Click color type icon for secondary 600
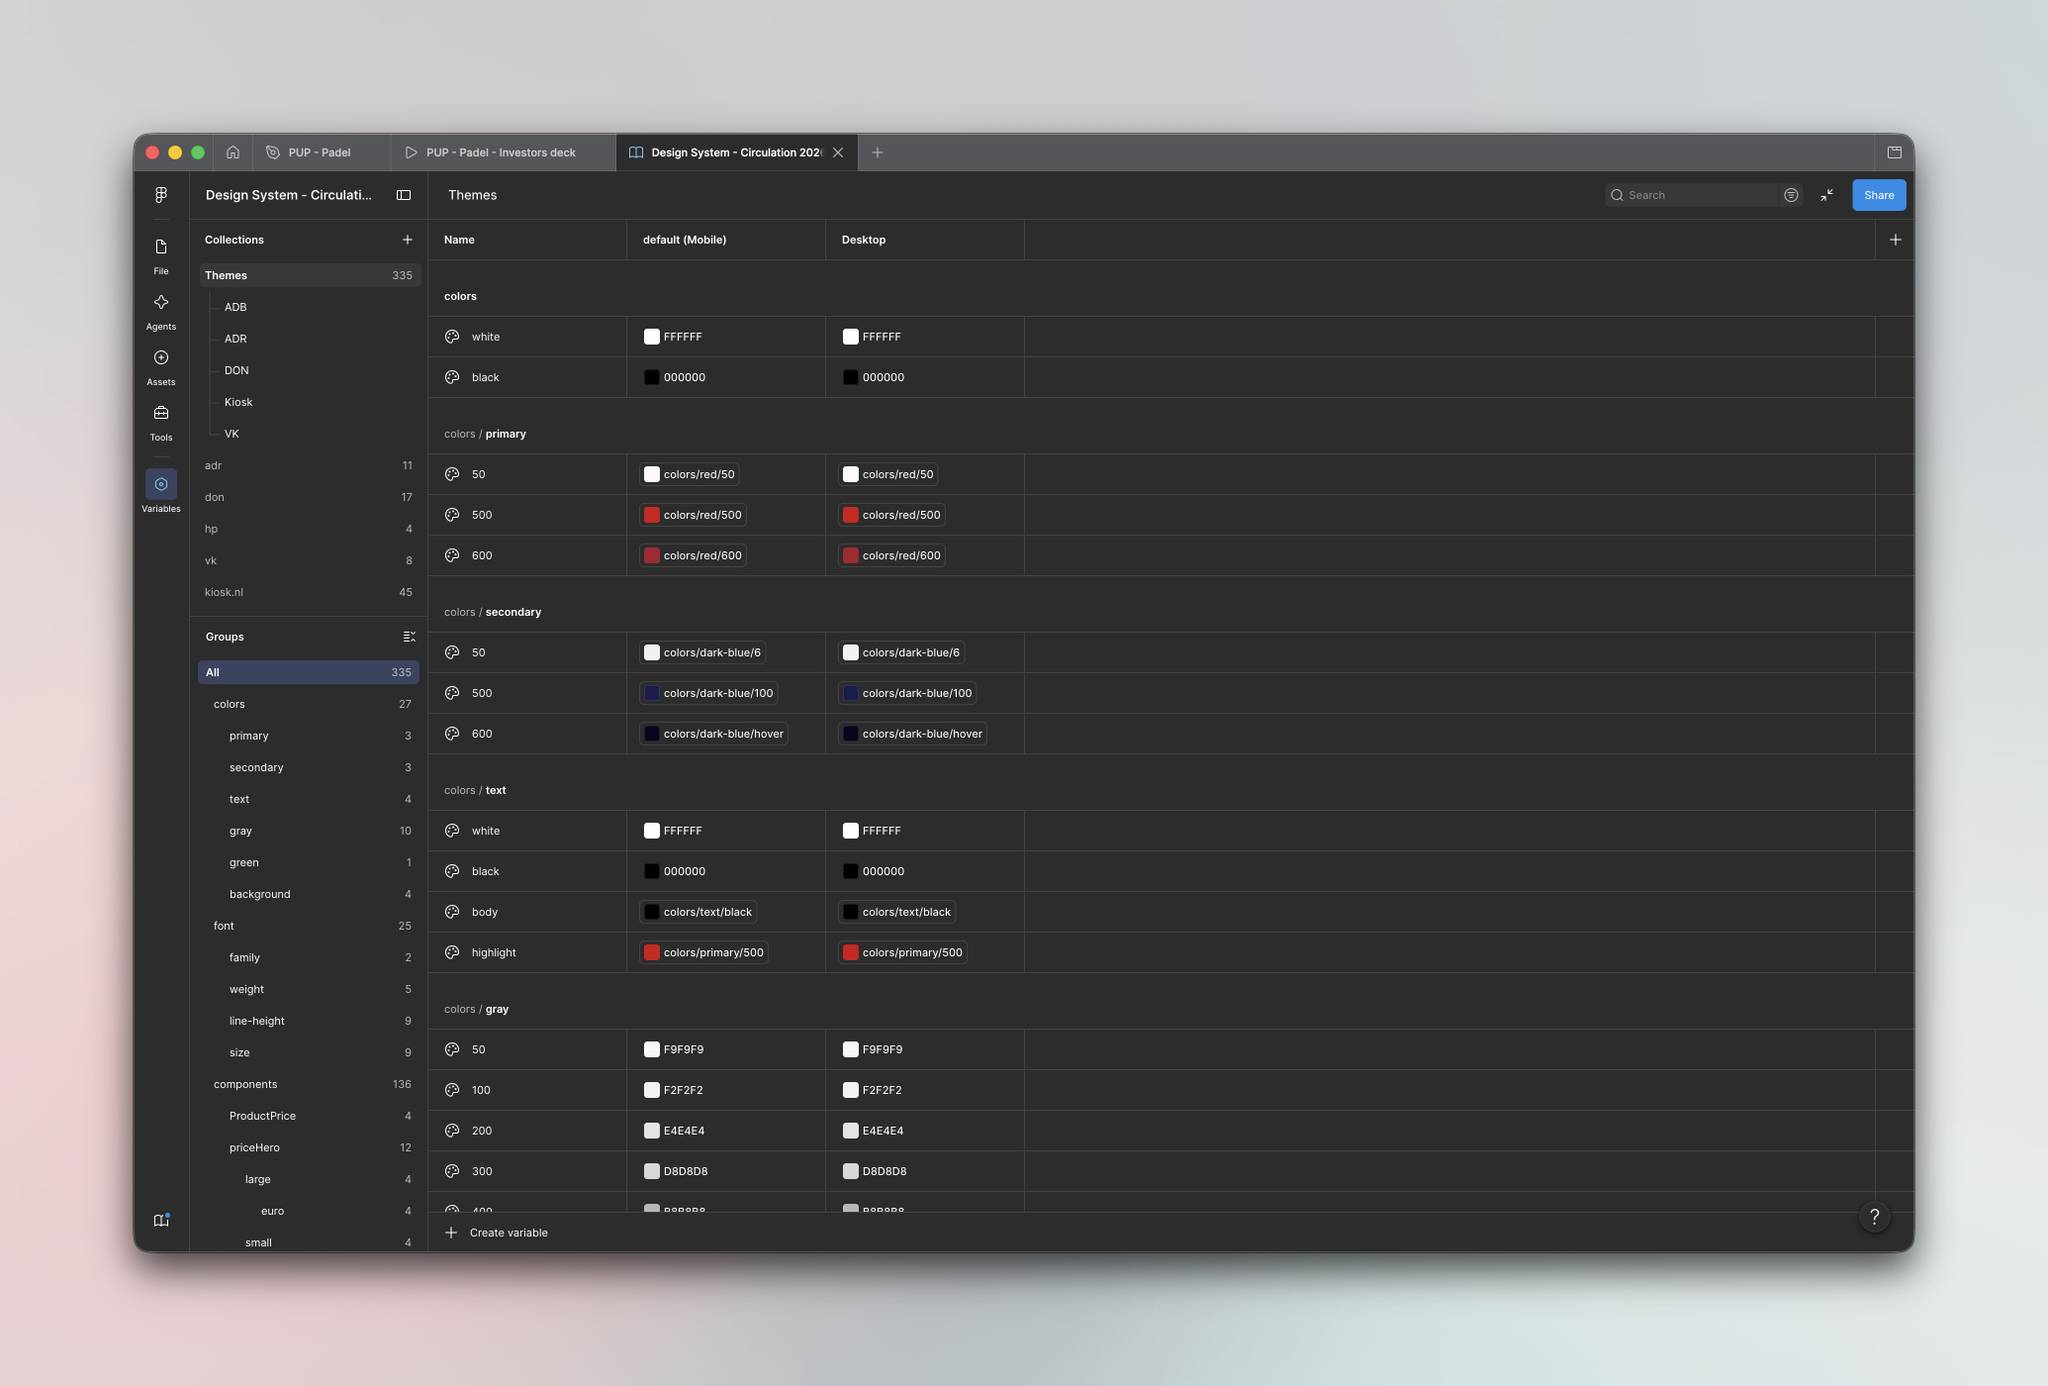2048x1386 pixels. tap(452, 734)
